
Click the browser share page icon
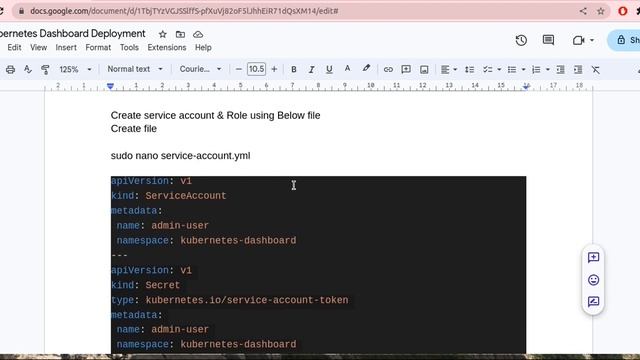[583, 11]
